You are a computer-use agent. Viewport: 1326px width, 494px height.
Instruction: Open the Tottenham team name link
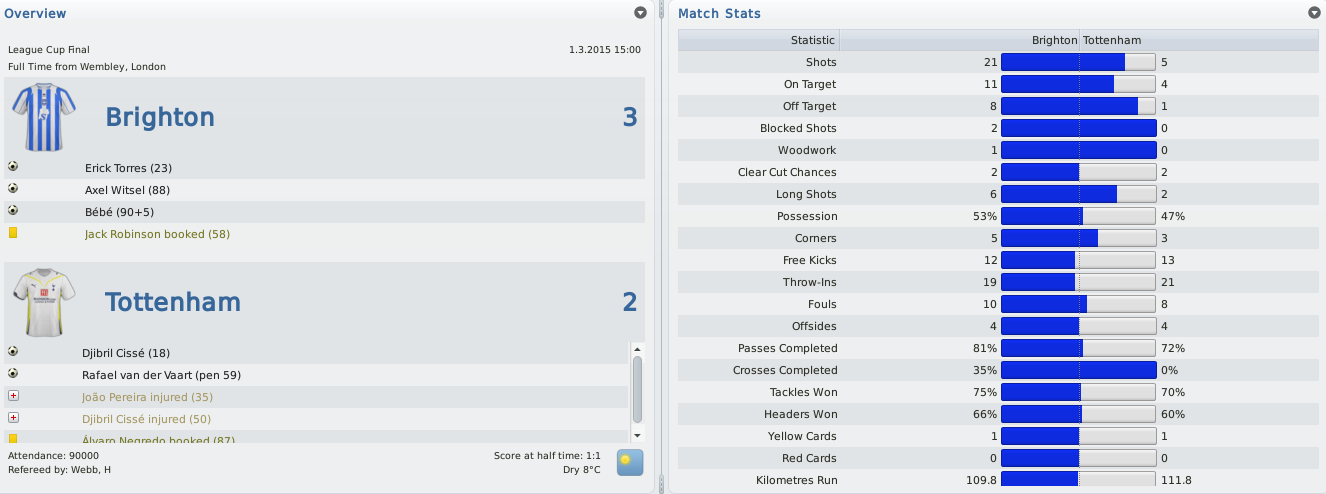(x=173, y=302)
